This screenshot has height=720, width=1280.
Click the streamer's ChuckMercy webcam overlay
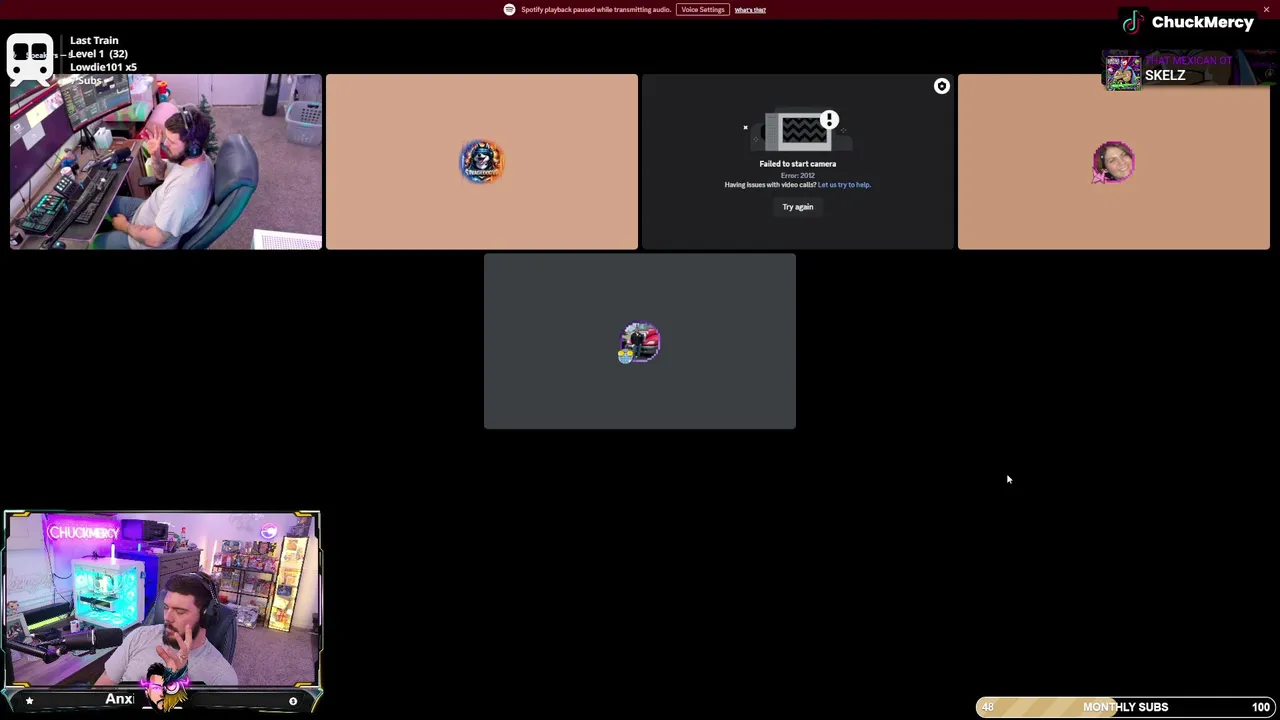[x=162, y=600]
